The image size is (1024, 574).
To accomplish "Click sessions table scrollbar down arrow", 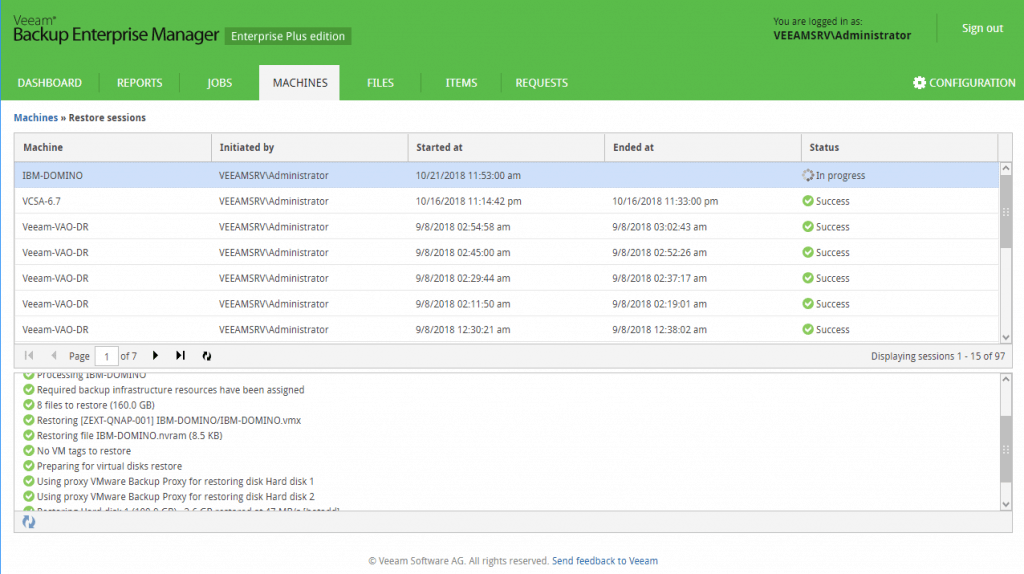I will click(1006, 337).
